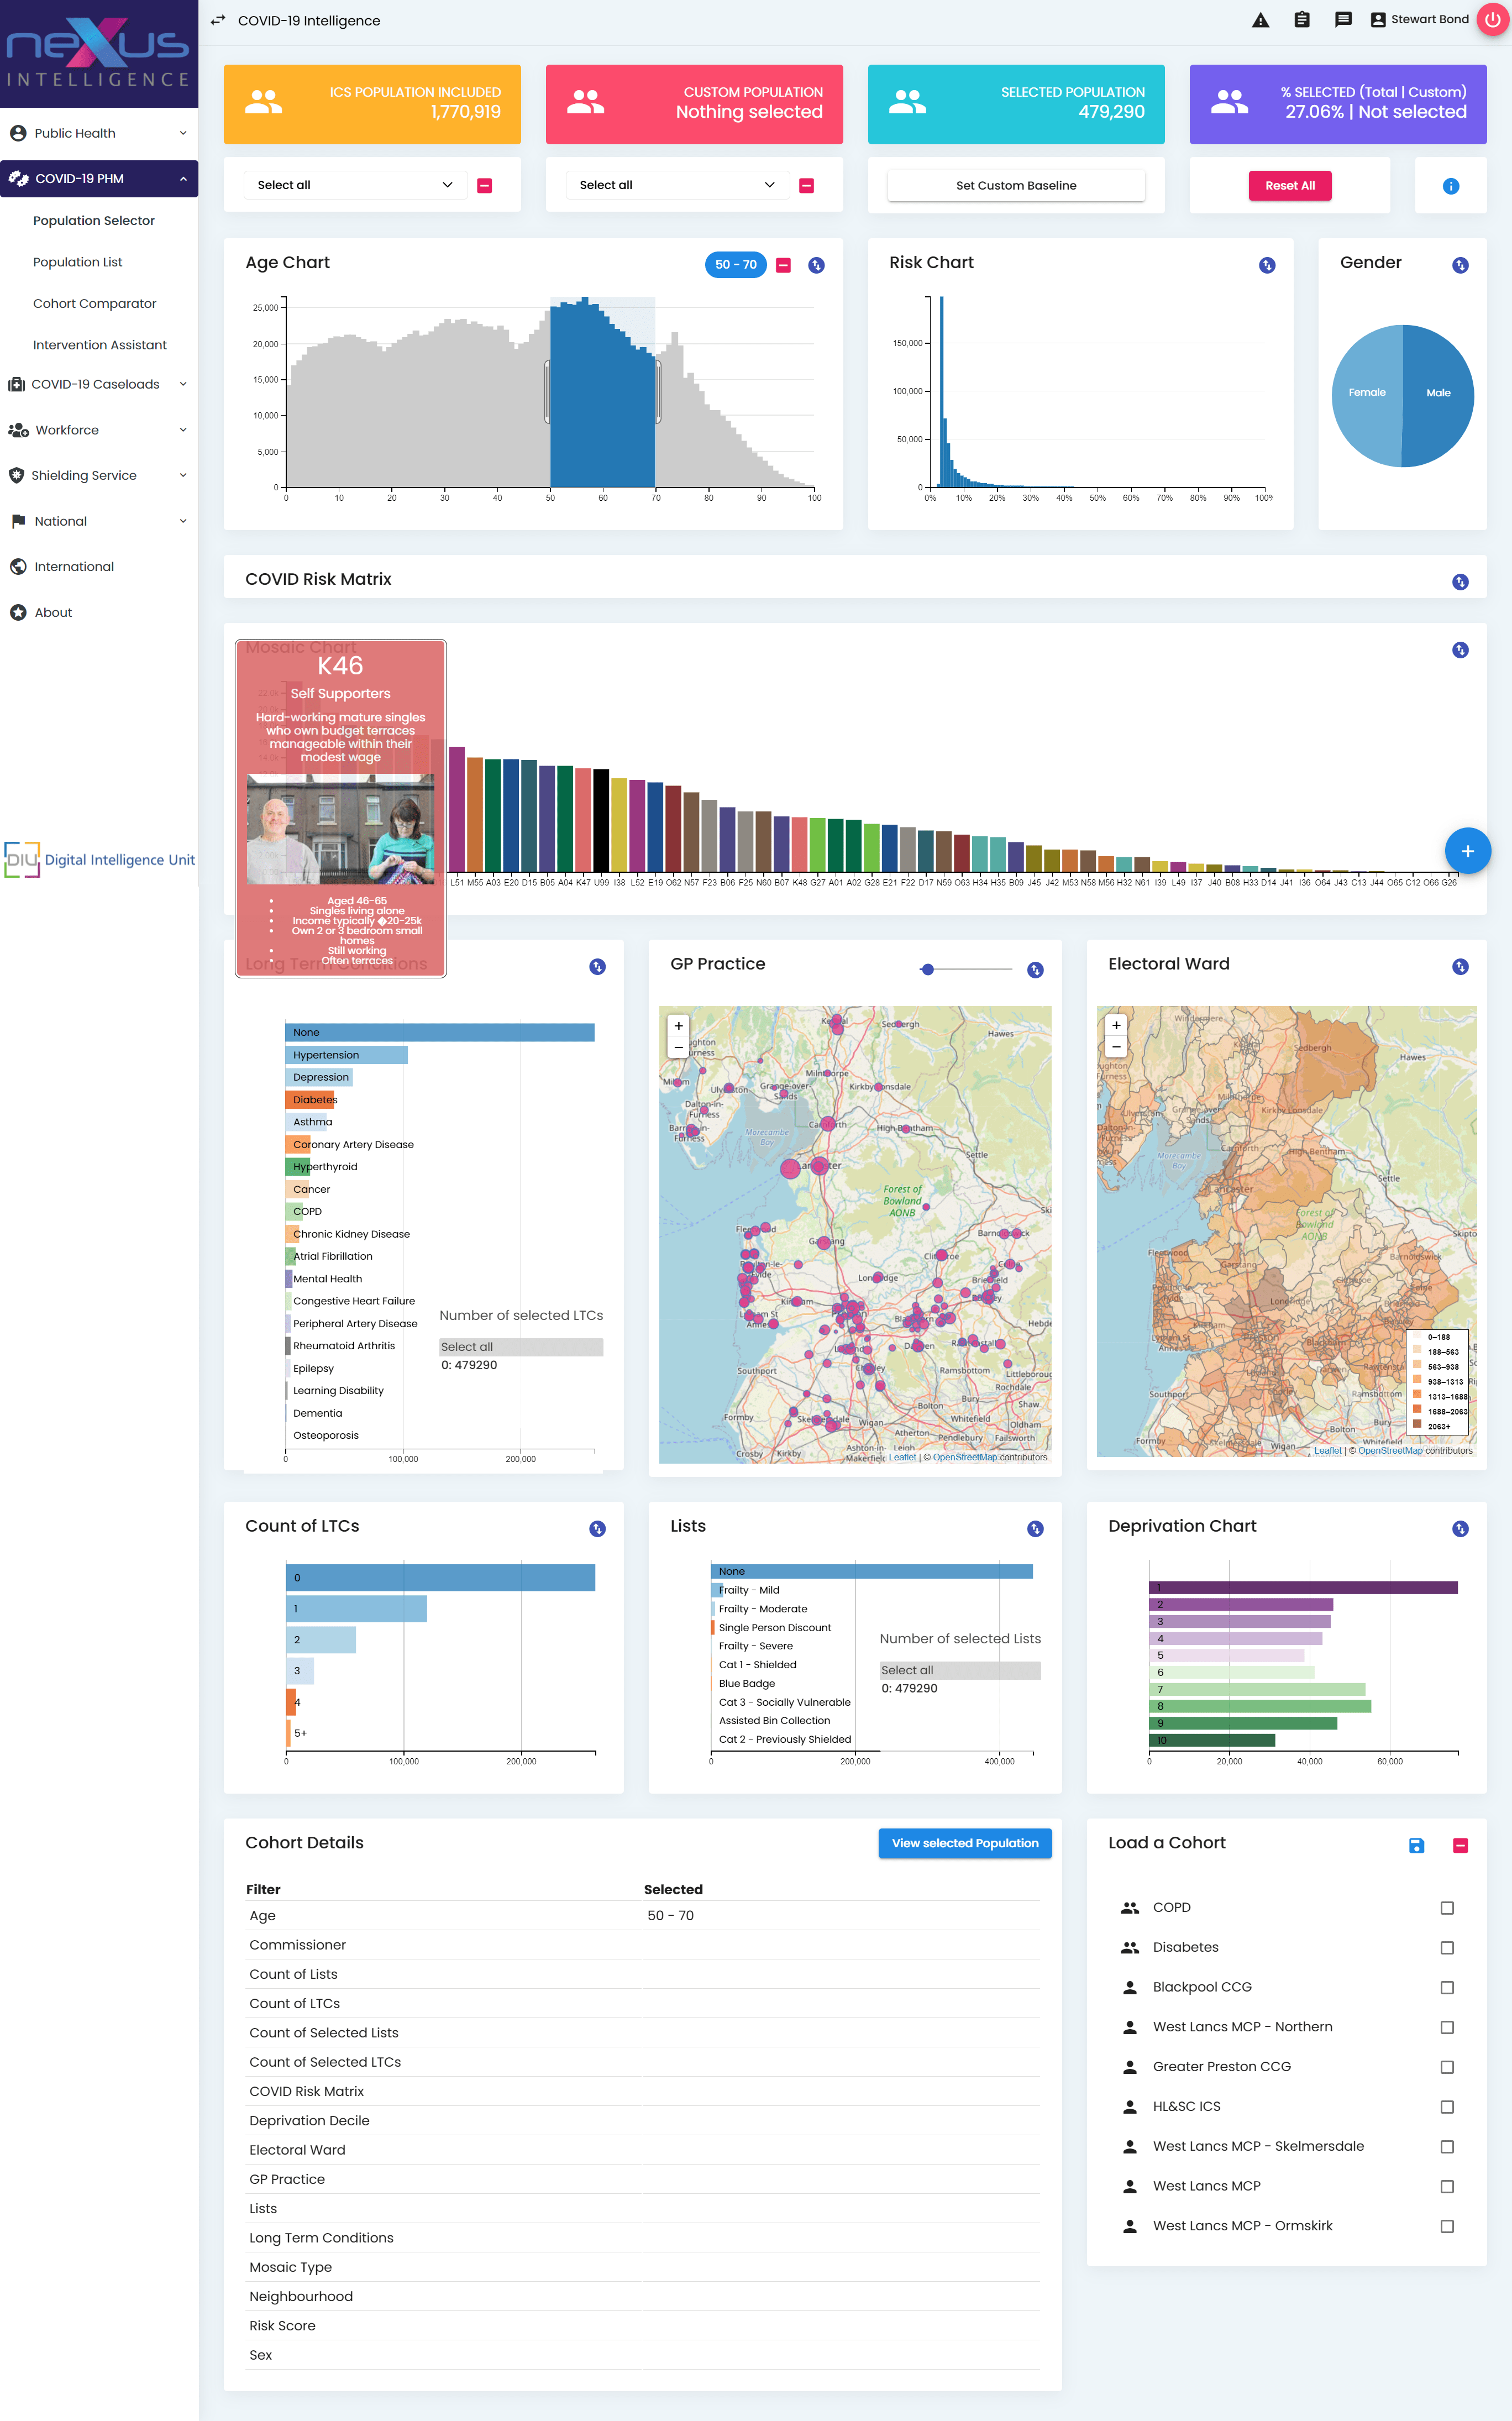The height and width of the screenshot is (2421, 1512).
Task: Open the ICS population Select all dropdown
Action: (354, 185)
